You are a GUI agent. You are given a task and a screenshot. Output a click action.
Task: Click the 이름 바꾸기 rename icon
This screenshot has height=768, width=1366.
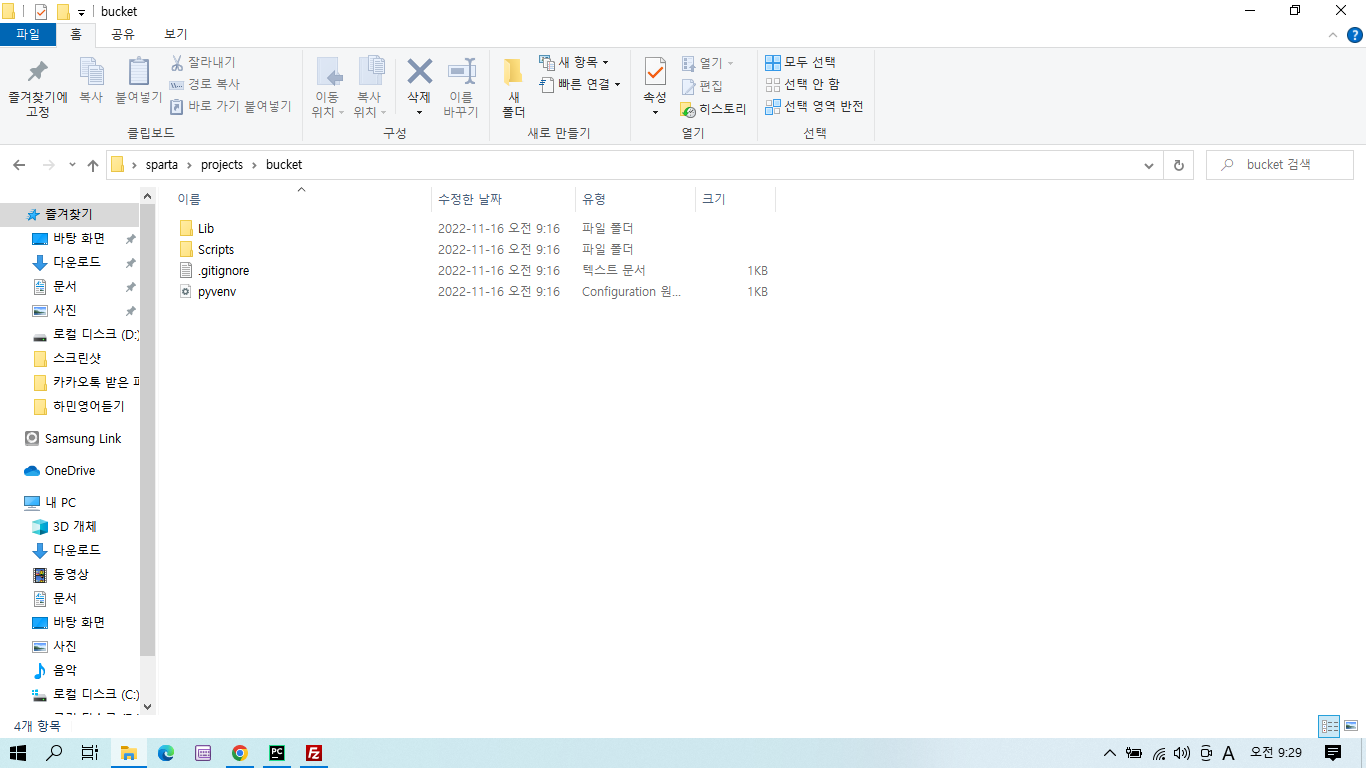point(461,72)
